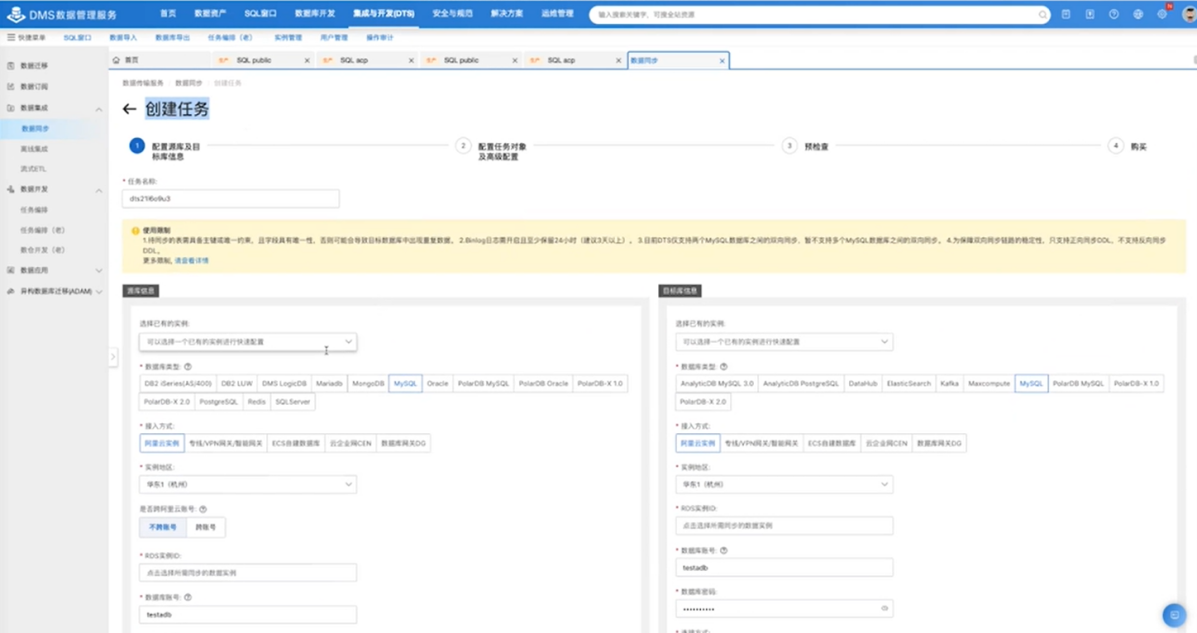
Task: Click the 快捷菜单 hamburger icon
Action: tap(10, 37)
